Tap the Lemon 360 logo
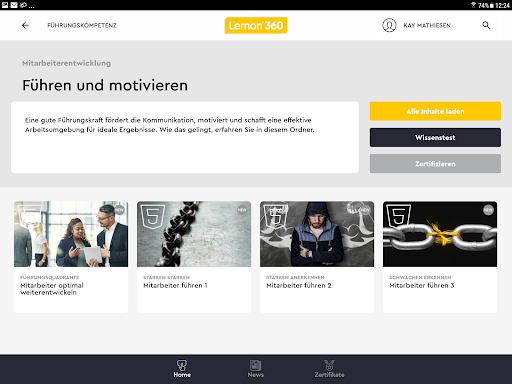This screenshot has height=384, width=512. [256, 25]
